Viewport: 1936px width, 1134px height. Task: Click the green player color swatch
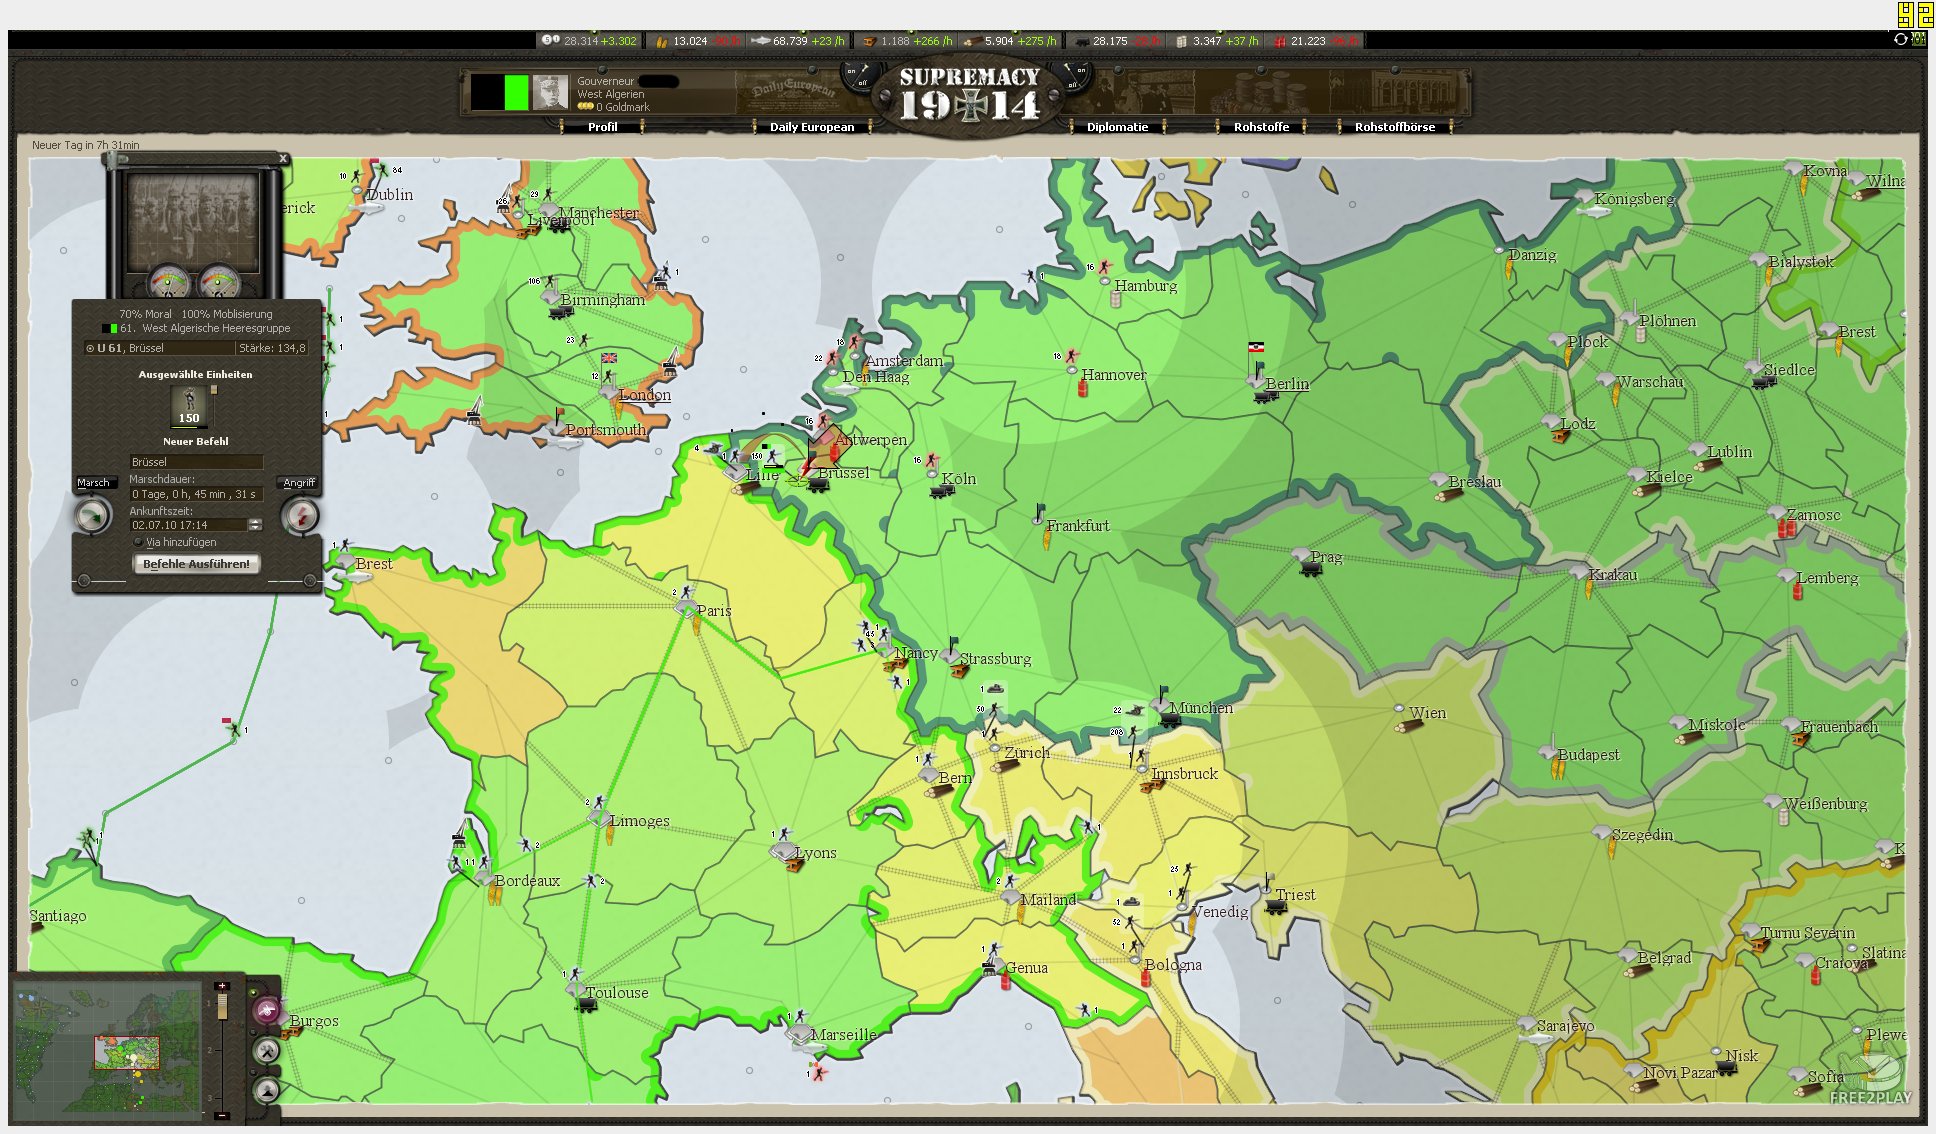tap(516, 92)
